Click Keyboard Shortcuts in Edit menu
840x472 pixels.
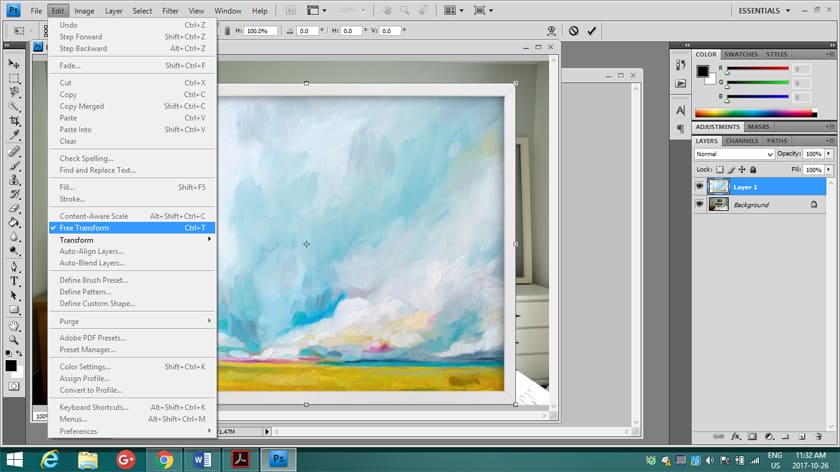click(132, 407)
